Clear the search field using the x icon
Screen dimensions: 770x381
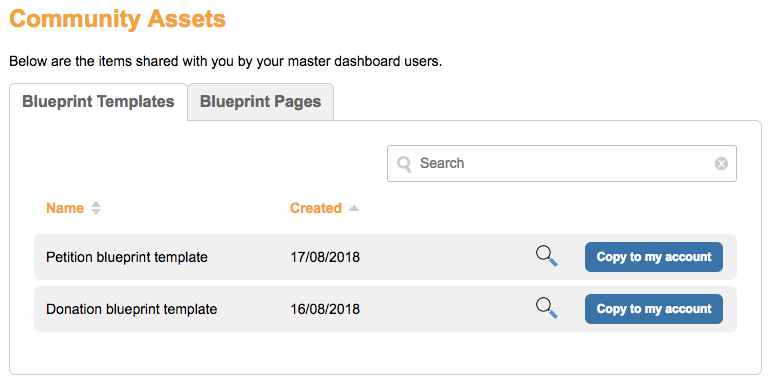pyautogui.click(x=721, y=163)
